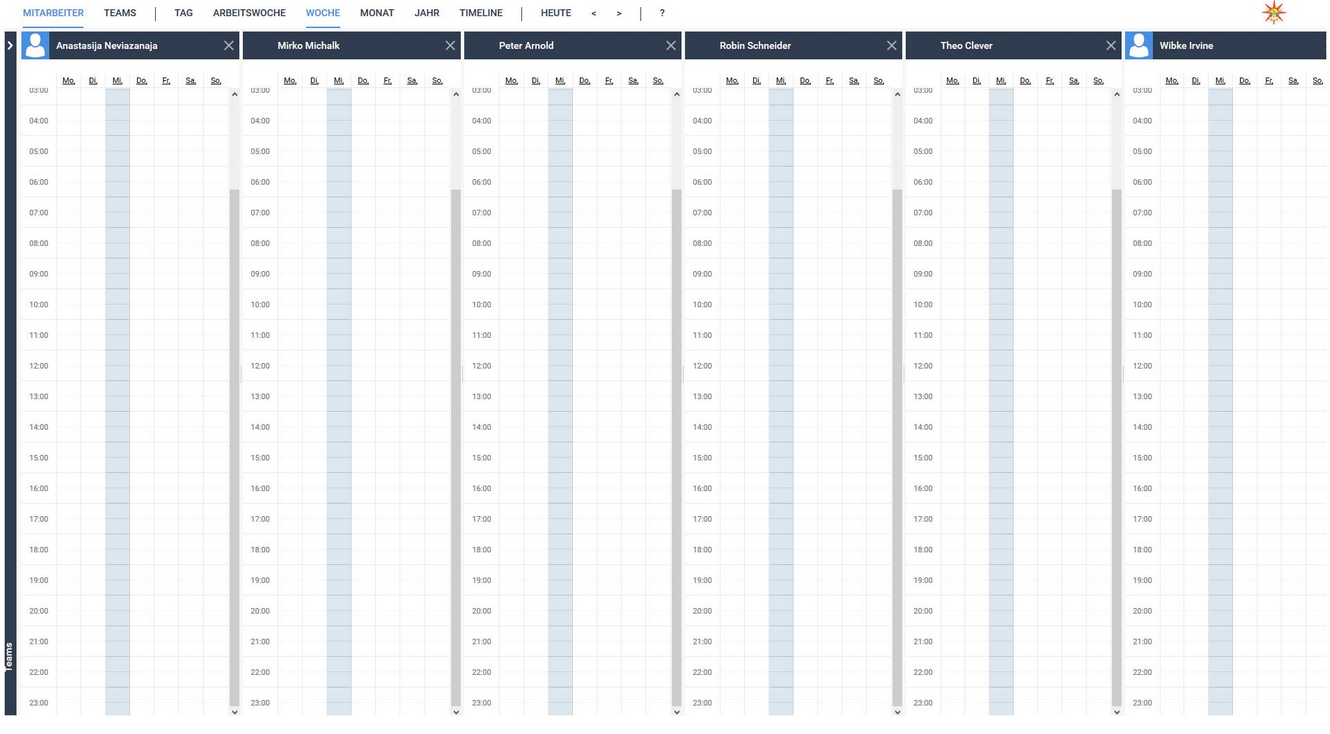Image resolution: width=1330 pixels, height=734 pixels.
Task: Click the Mo. header in Robin Schneider's calendar
Action: (x=732, y=81)
